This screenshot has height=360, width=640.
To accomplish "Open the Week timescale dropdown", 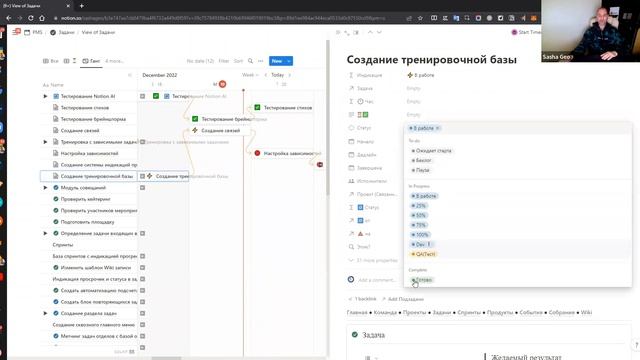I will 250,75.
